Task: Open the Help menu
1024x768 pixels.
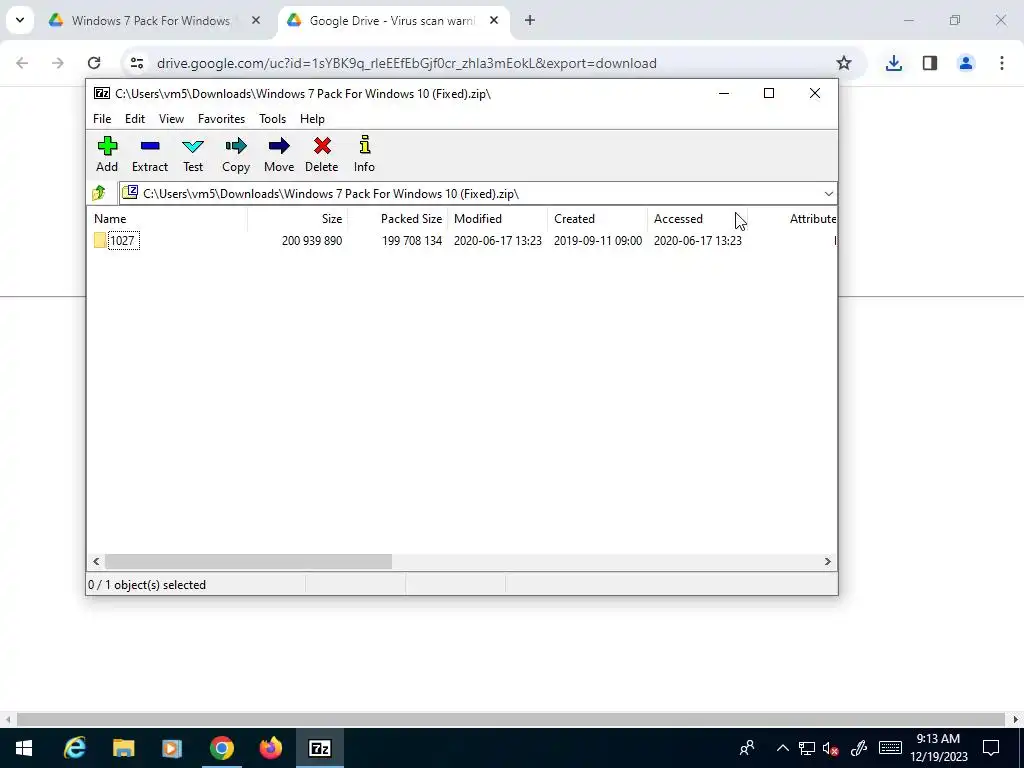Action: click(312, 119)
